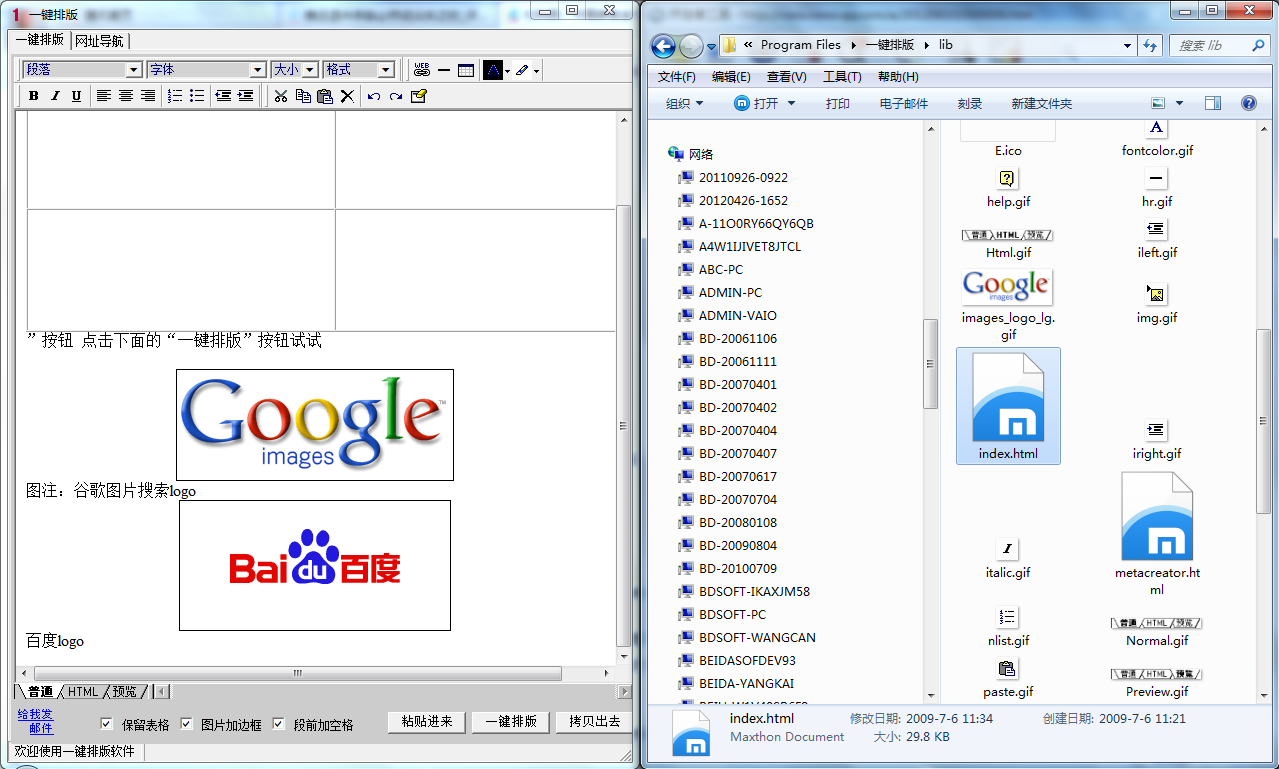The width and height of the screenshot is (1279, 769).
Task: Insert a horizontal rule line
Action: pyautogui.click(x=444, y=70)
